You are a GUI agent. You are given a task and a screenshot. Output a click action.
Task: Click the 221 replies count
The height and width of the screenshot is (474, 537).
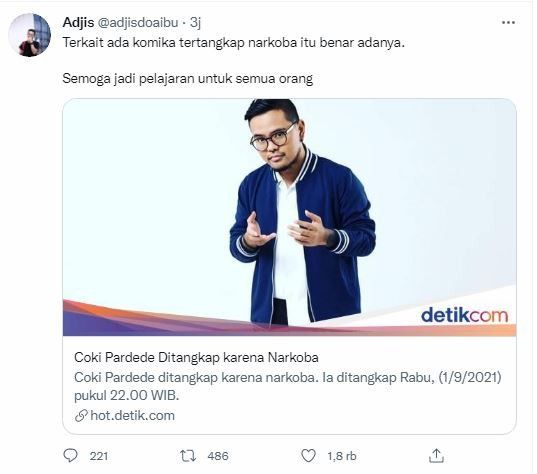(x=99, y=456)
